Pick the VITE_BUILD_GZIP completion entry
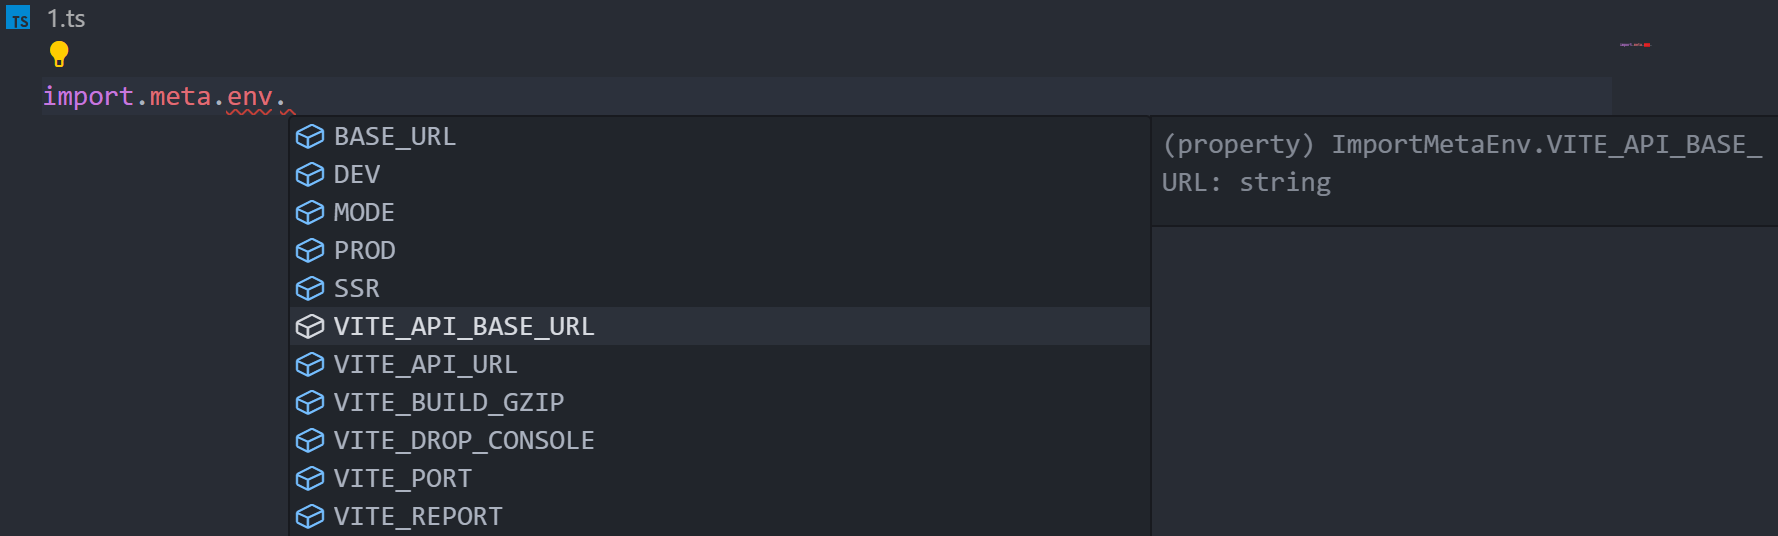 tap(720, 402)
